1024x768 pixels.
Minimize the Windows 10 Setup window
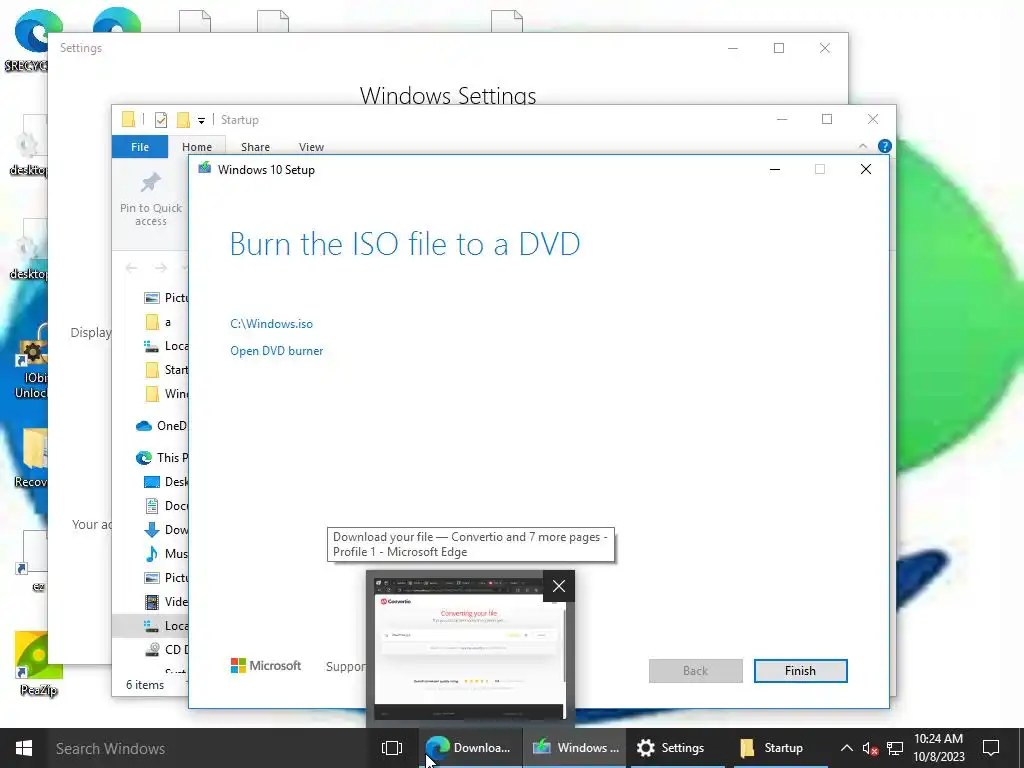[x=775, y=169]
